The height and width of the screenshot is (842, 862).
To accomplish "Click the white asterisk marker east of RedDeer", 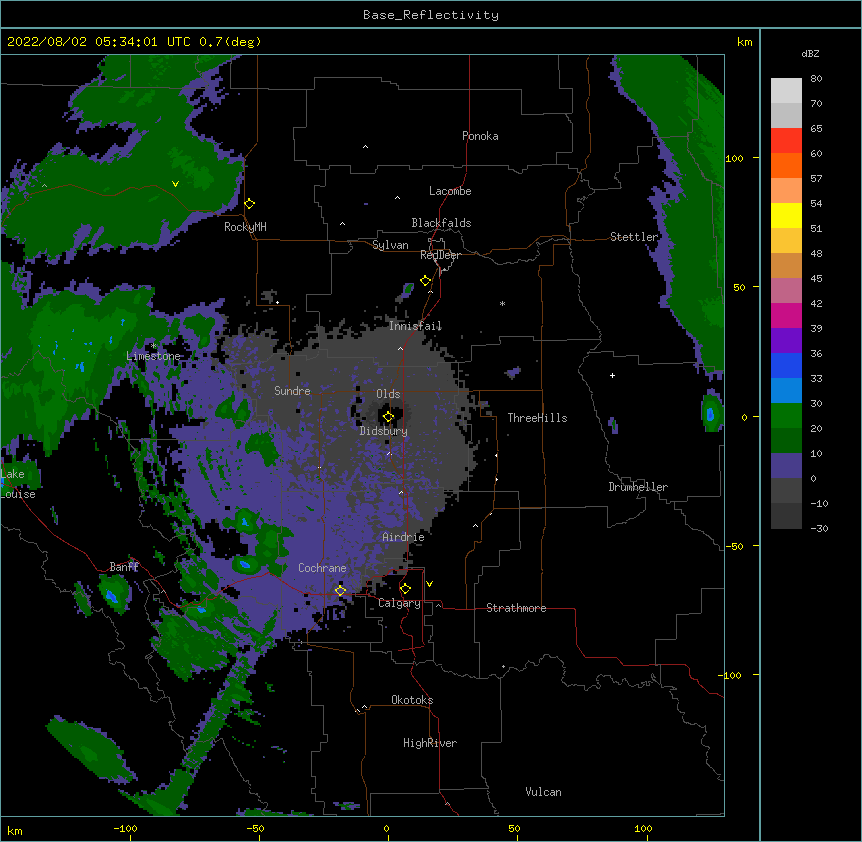I will (x=502, y=303).
